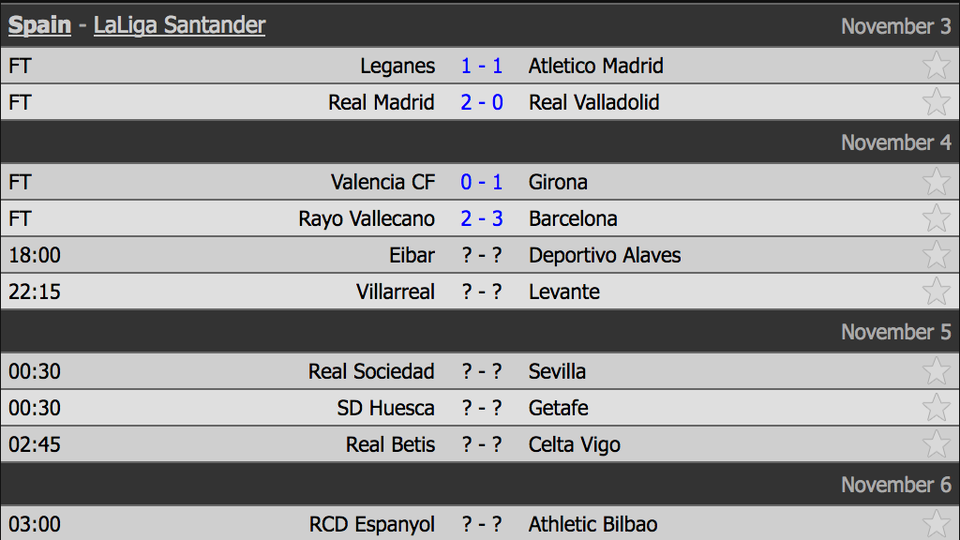Viewport: 960px width, 540px height.
Task: Star the Real Madrid vs Real Valladolid match
Action: coord(936,102)
